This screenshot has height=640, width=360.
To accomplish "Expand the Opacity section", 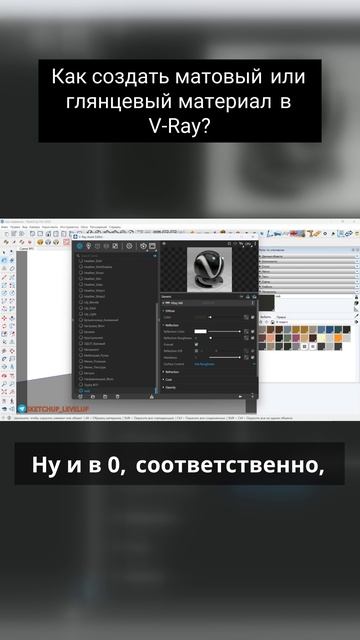I will point(169,387).
